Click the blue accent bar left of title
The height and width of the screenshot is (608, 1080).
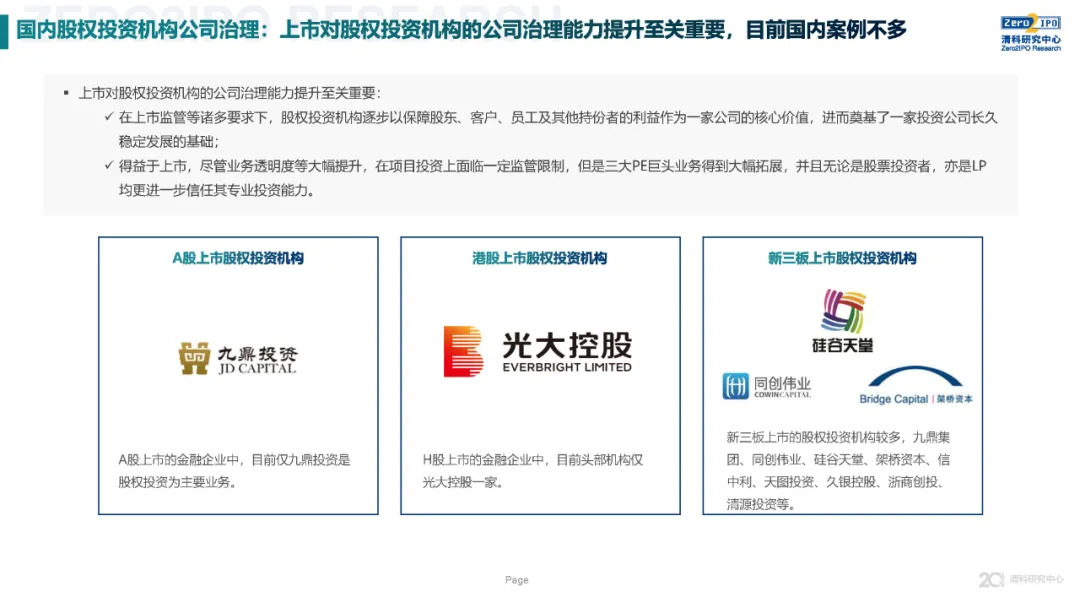click(x=4, y=30)
